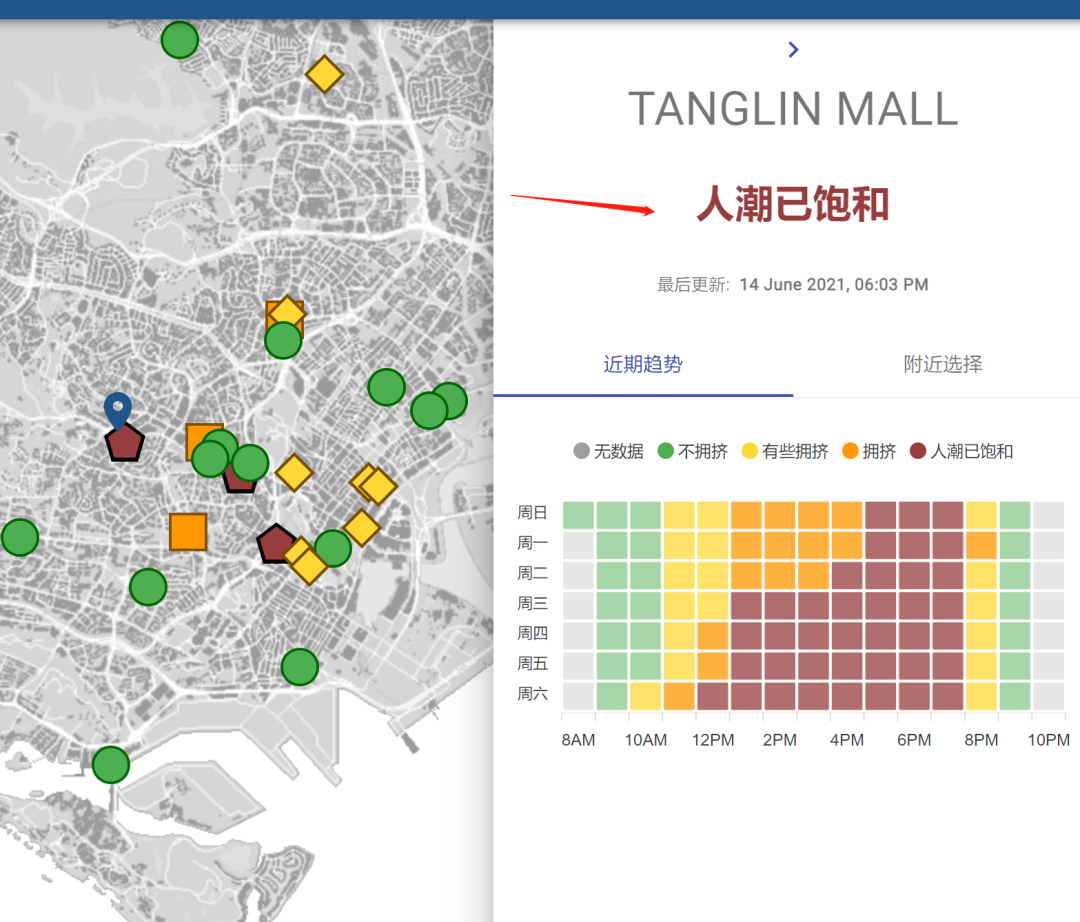Click the green circle southwest of the standalone orange square

tap(148, 587)
